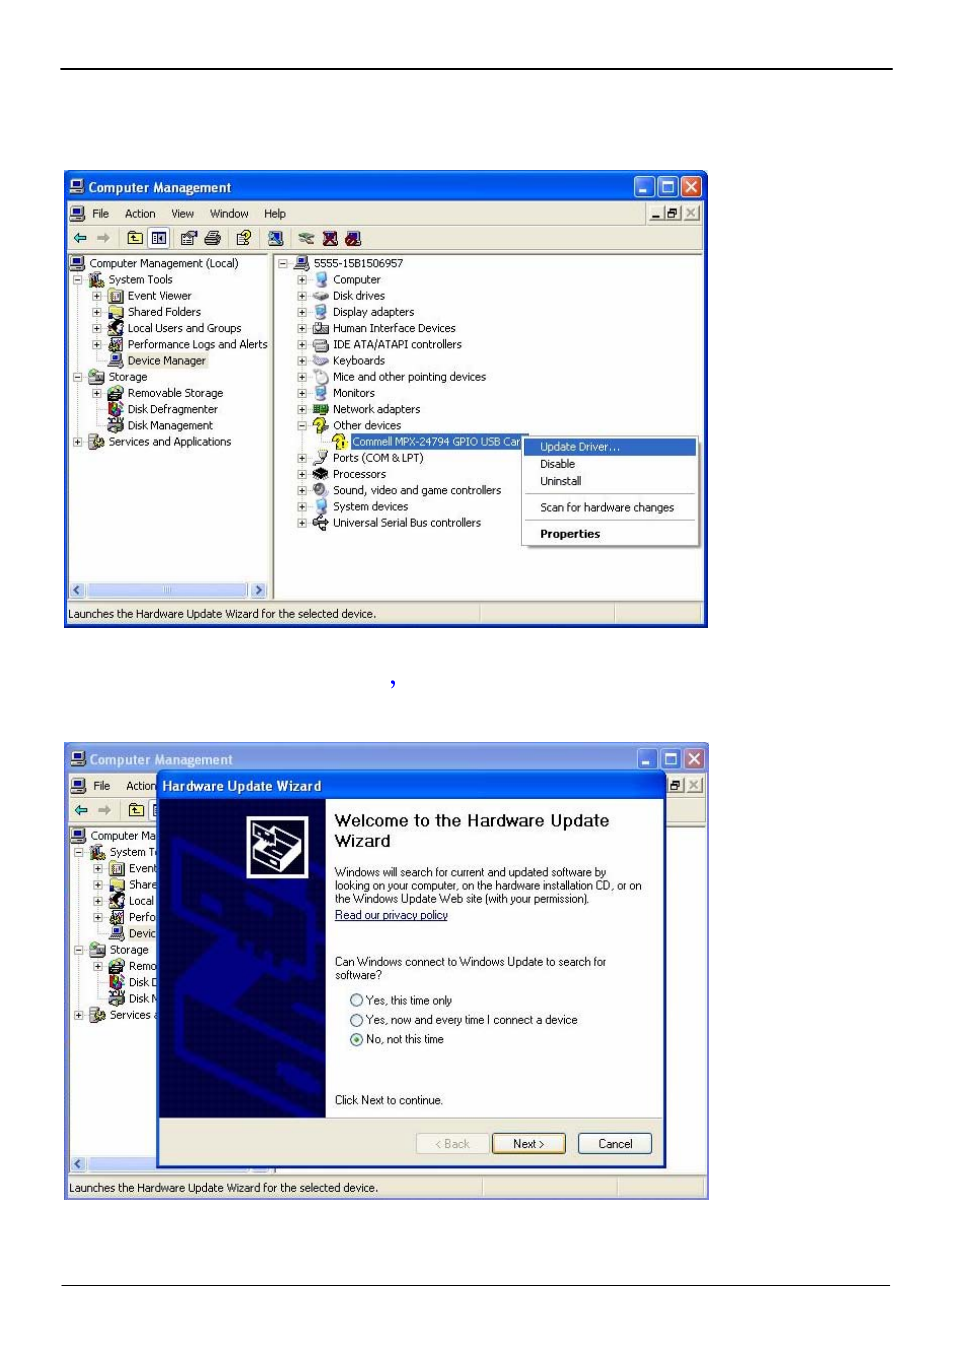Open View menu in top window
The image size is (954, 1352).
tap(182, 214)
